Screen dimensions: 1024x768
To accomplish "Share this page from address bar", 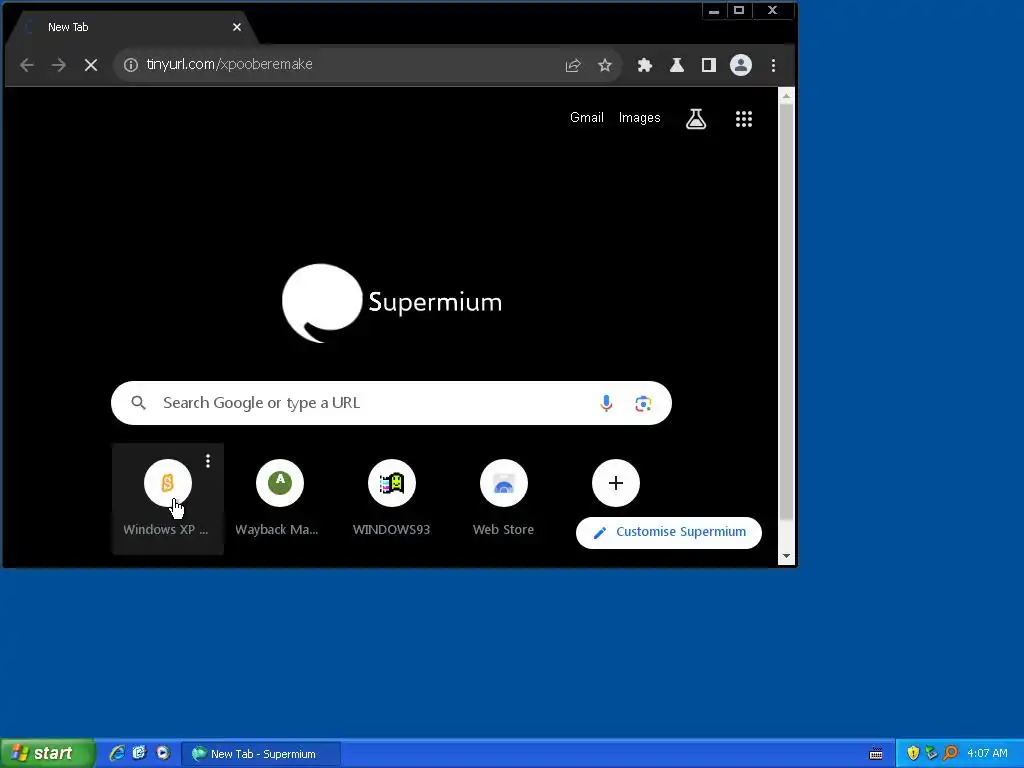I will (x=573, y=65).
